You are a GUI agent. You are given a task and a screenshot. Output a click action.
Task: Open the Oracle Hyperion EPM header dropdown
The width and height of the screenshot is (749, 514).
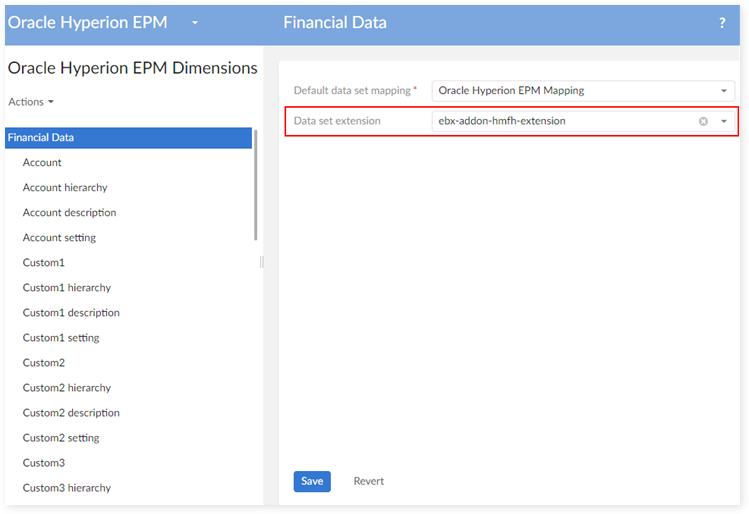pyautogui.click(x=195, y=22)
